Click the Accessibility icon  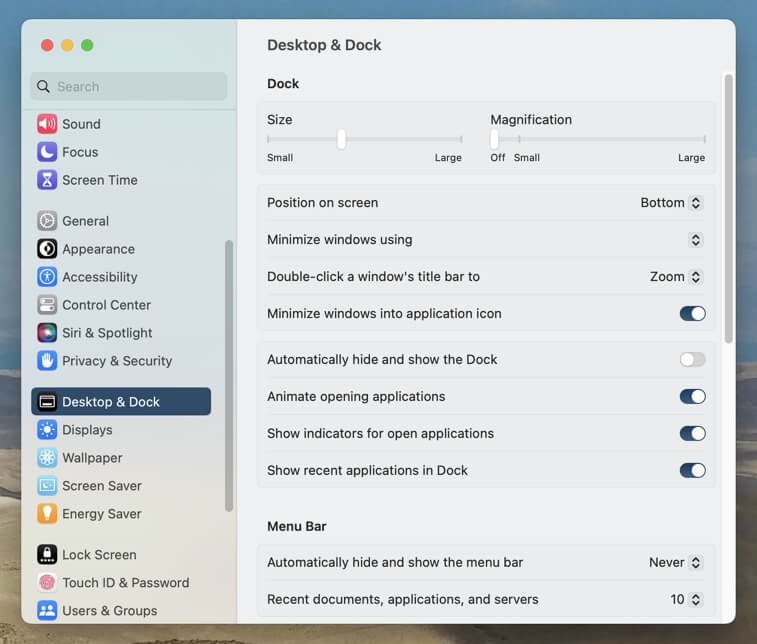click(47, 277)
